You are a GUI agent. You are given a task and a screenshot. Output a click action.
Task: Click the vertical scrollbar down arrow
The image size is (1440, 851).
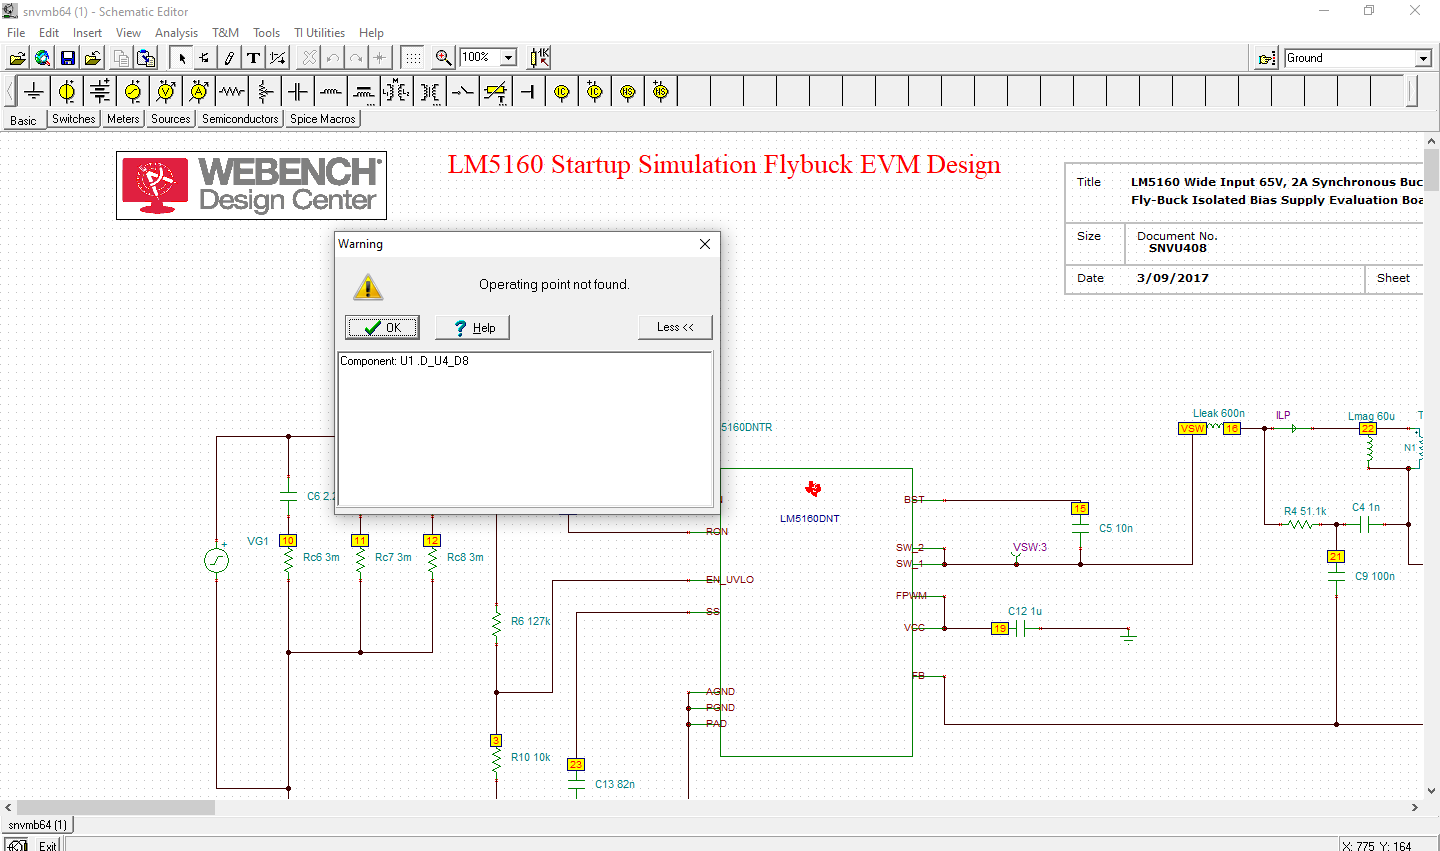pyautogui.click(x=1431, y=790)
